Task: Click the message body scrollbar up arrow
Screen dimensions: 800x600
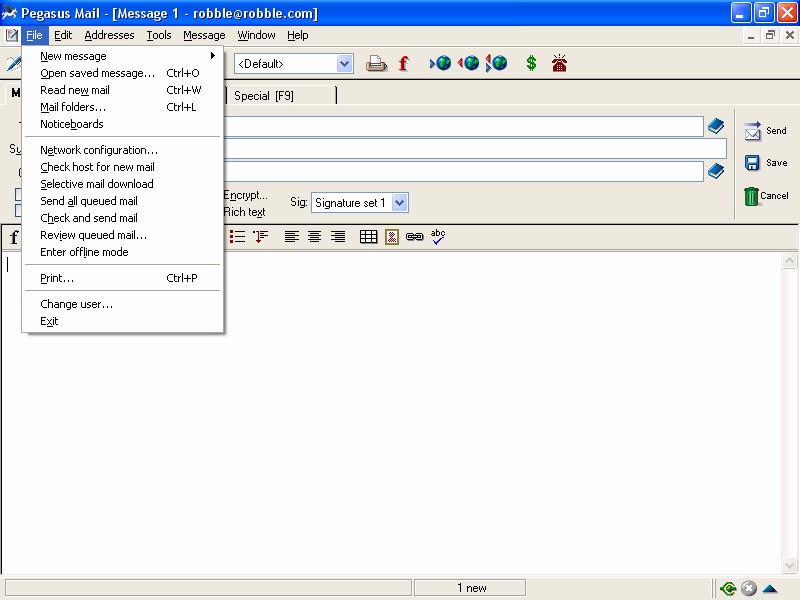Action: (789, 261)
